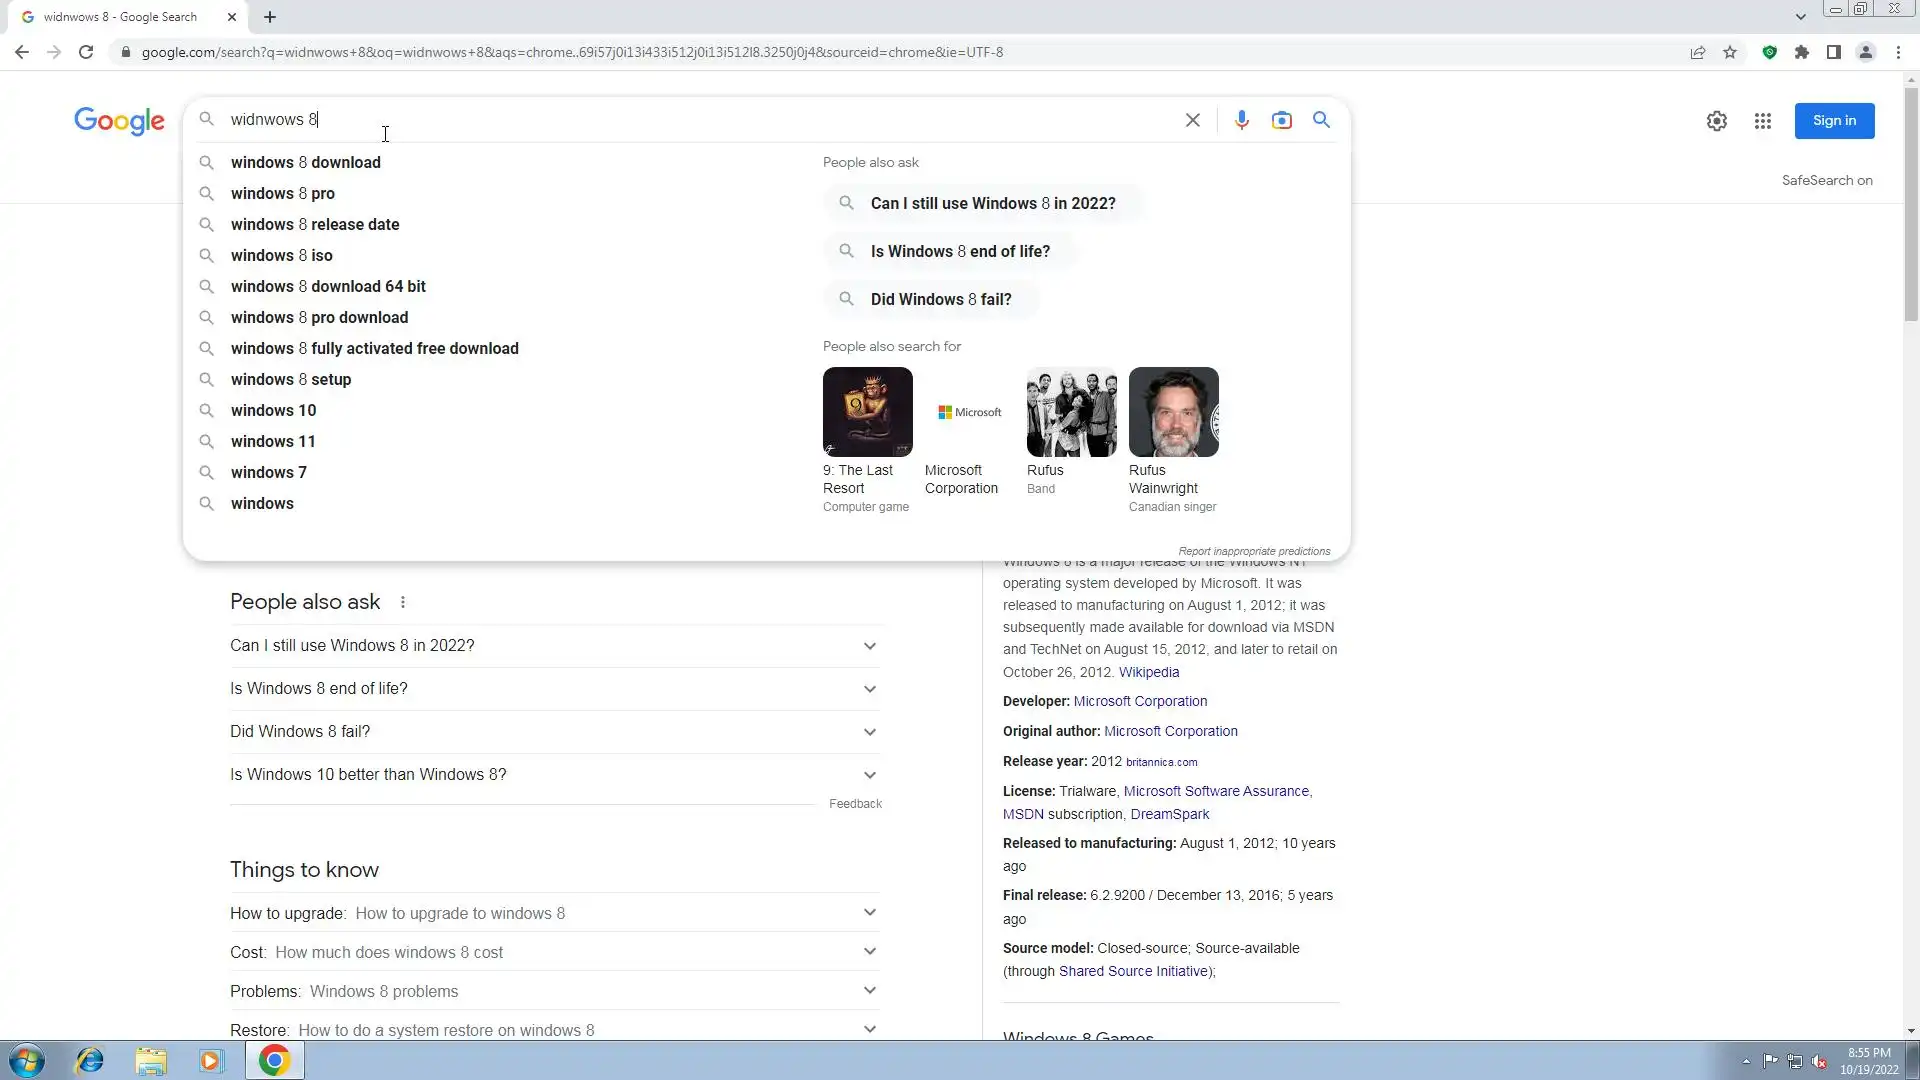Viewport: 1920px width, 1080px height.
Task: Open the Wikipedia link in knowledge panel
Action: 1148,672
